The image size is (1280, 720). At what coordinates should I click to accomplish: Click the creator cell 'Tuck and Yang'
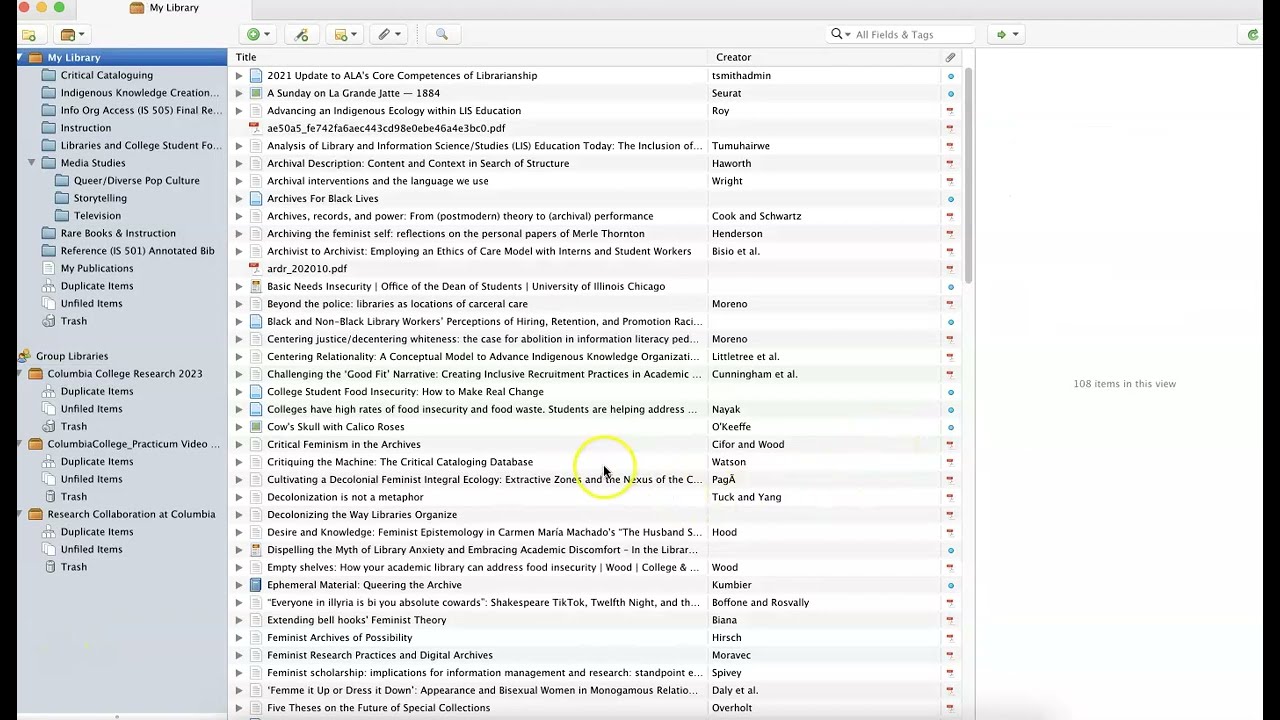[x=746, y=497]
